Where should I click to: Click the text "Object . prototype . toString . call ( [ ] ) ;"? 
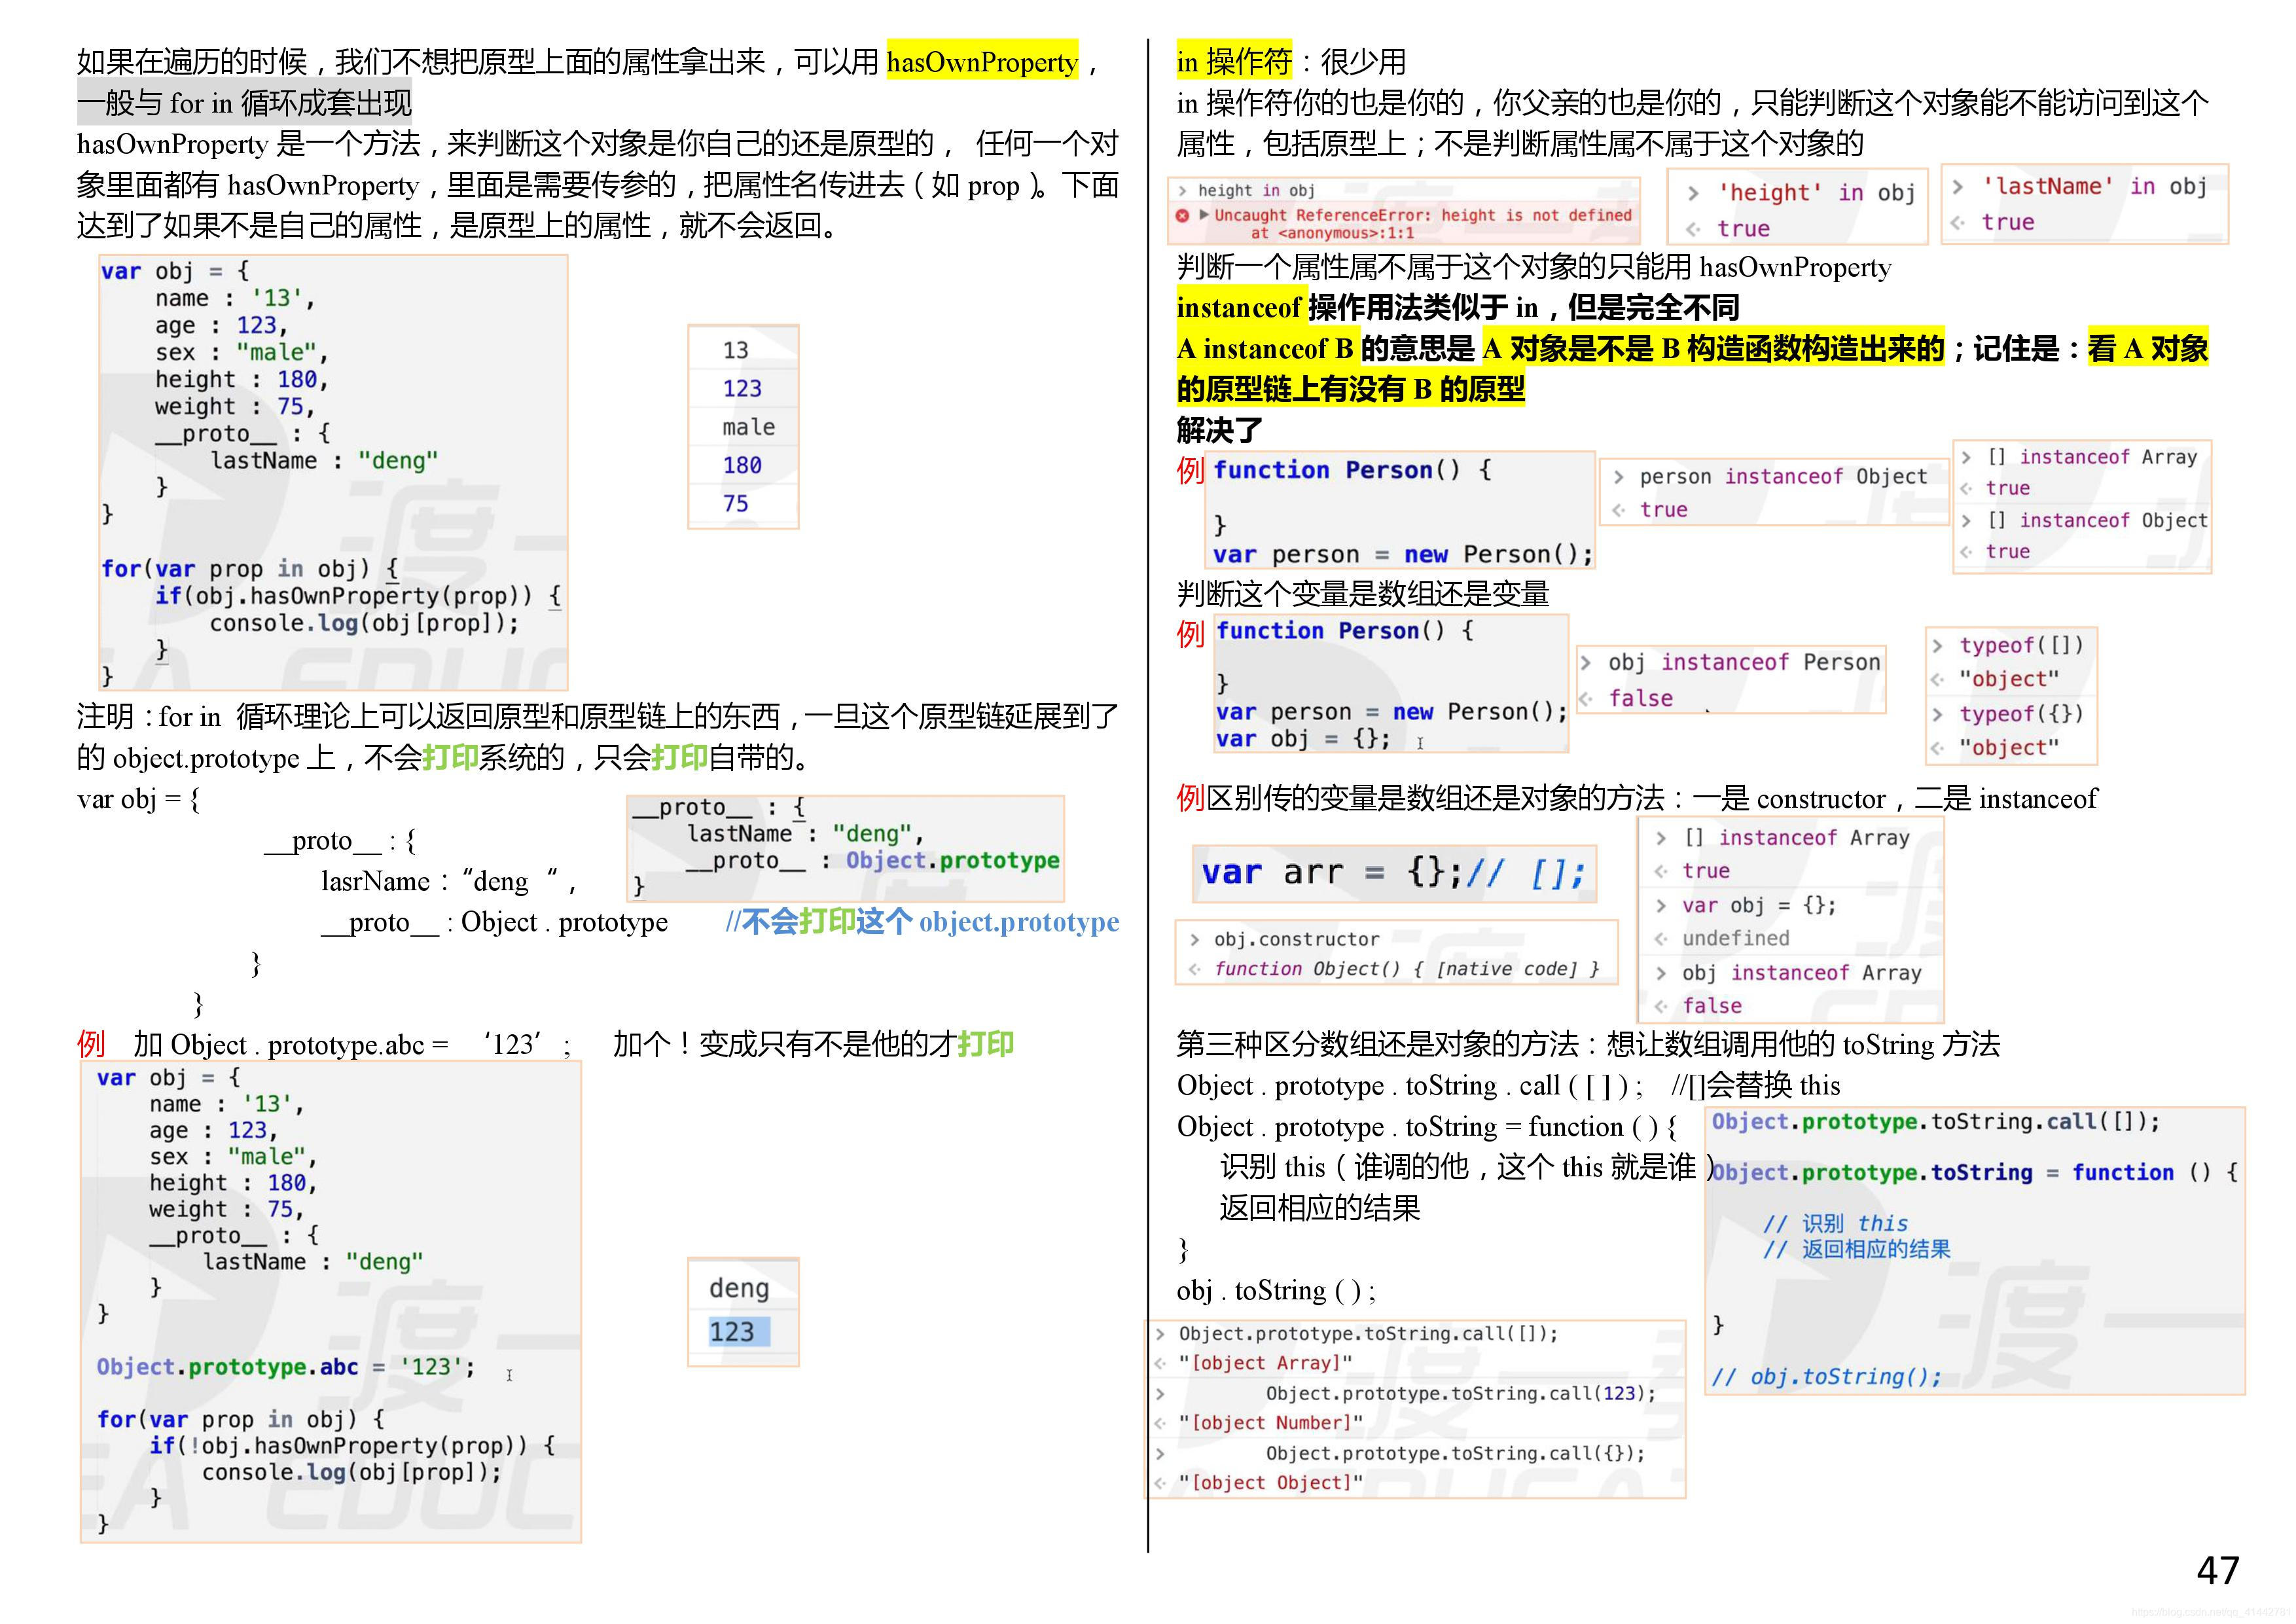1410,1086
